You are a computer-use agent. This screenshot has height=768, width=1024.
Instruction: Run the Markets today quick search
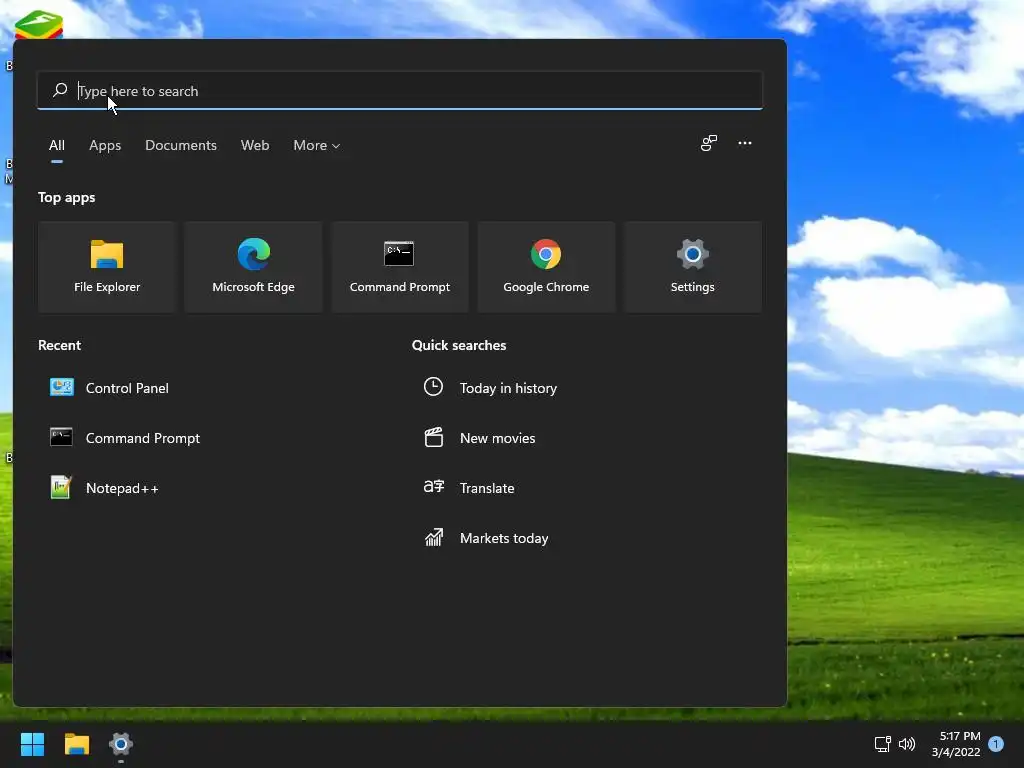(486, 538)
